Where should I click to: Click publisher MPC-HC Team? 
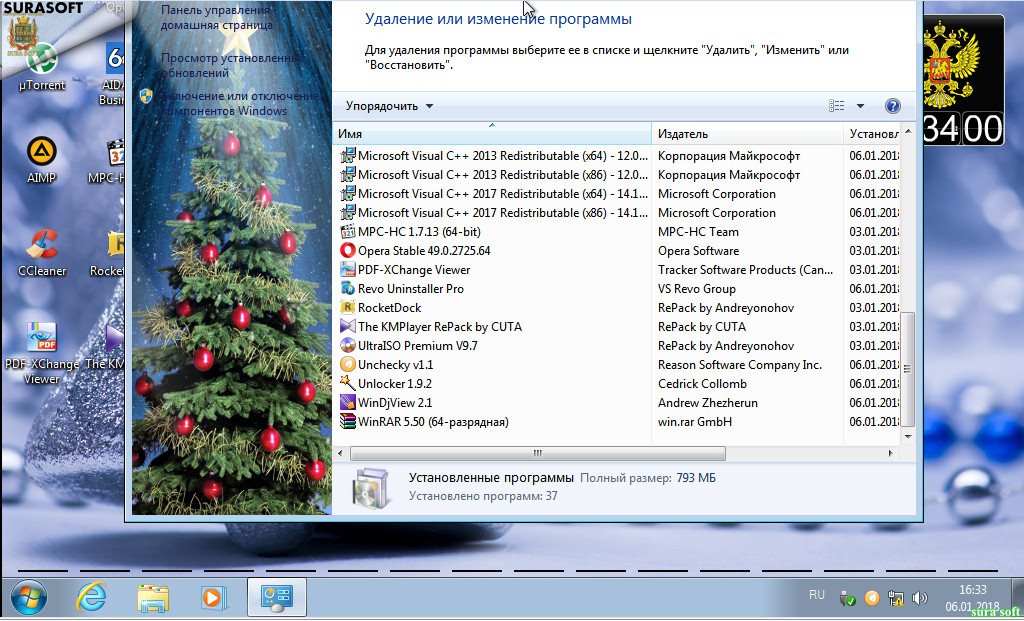(698, 232)
